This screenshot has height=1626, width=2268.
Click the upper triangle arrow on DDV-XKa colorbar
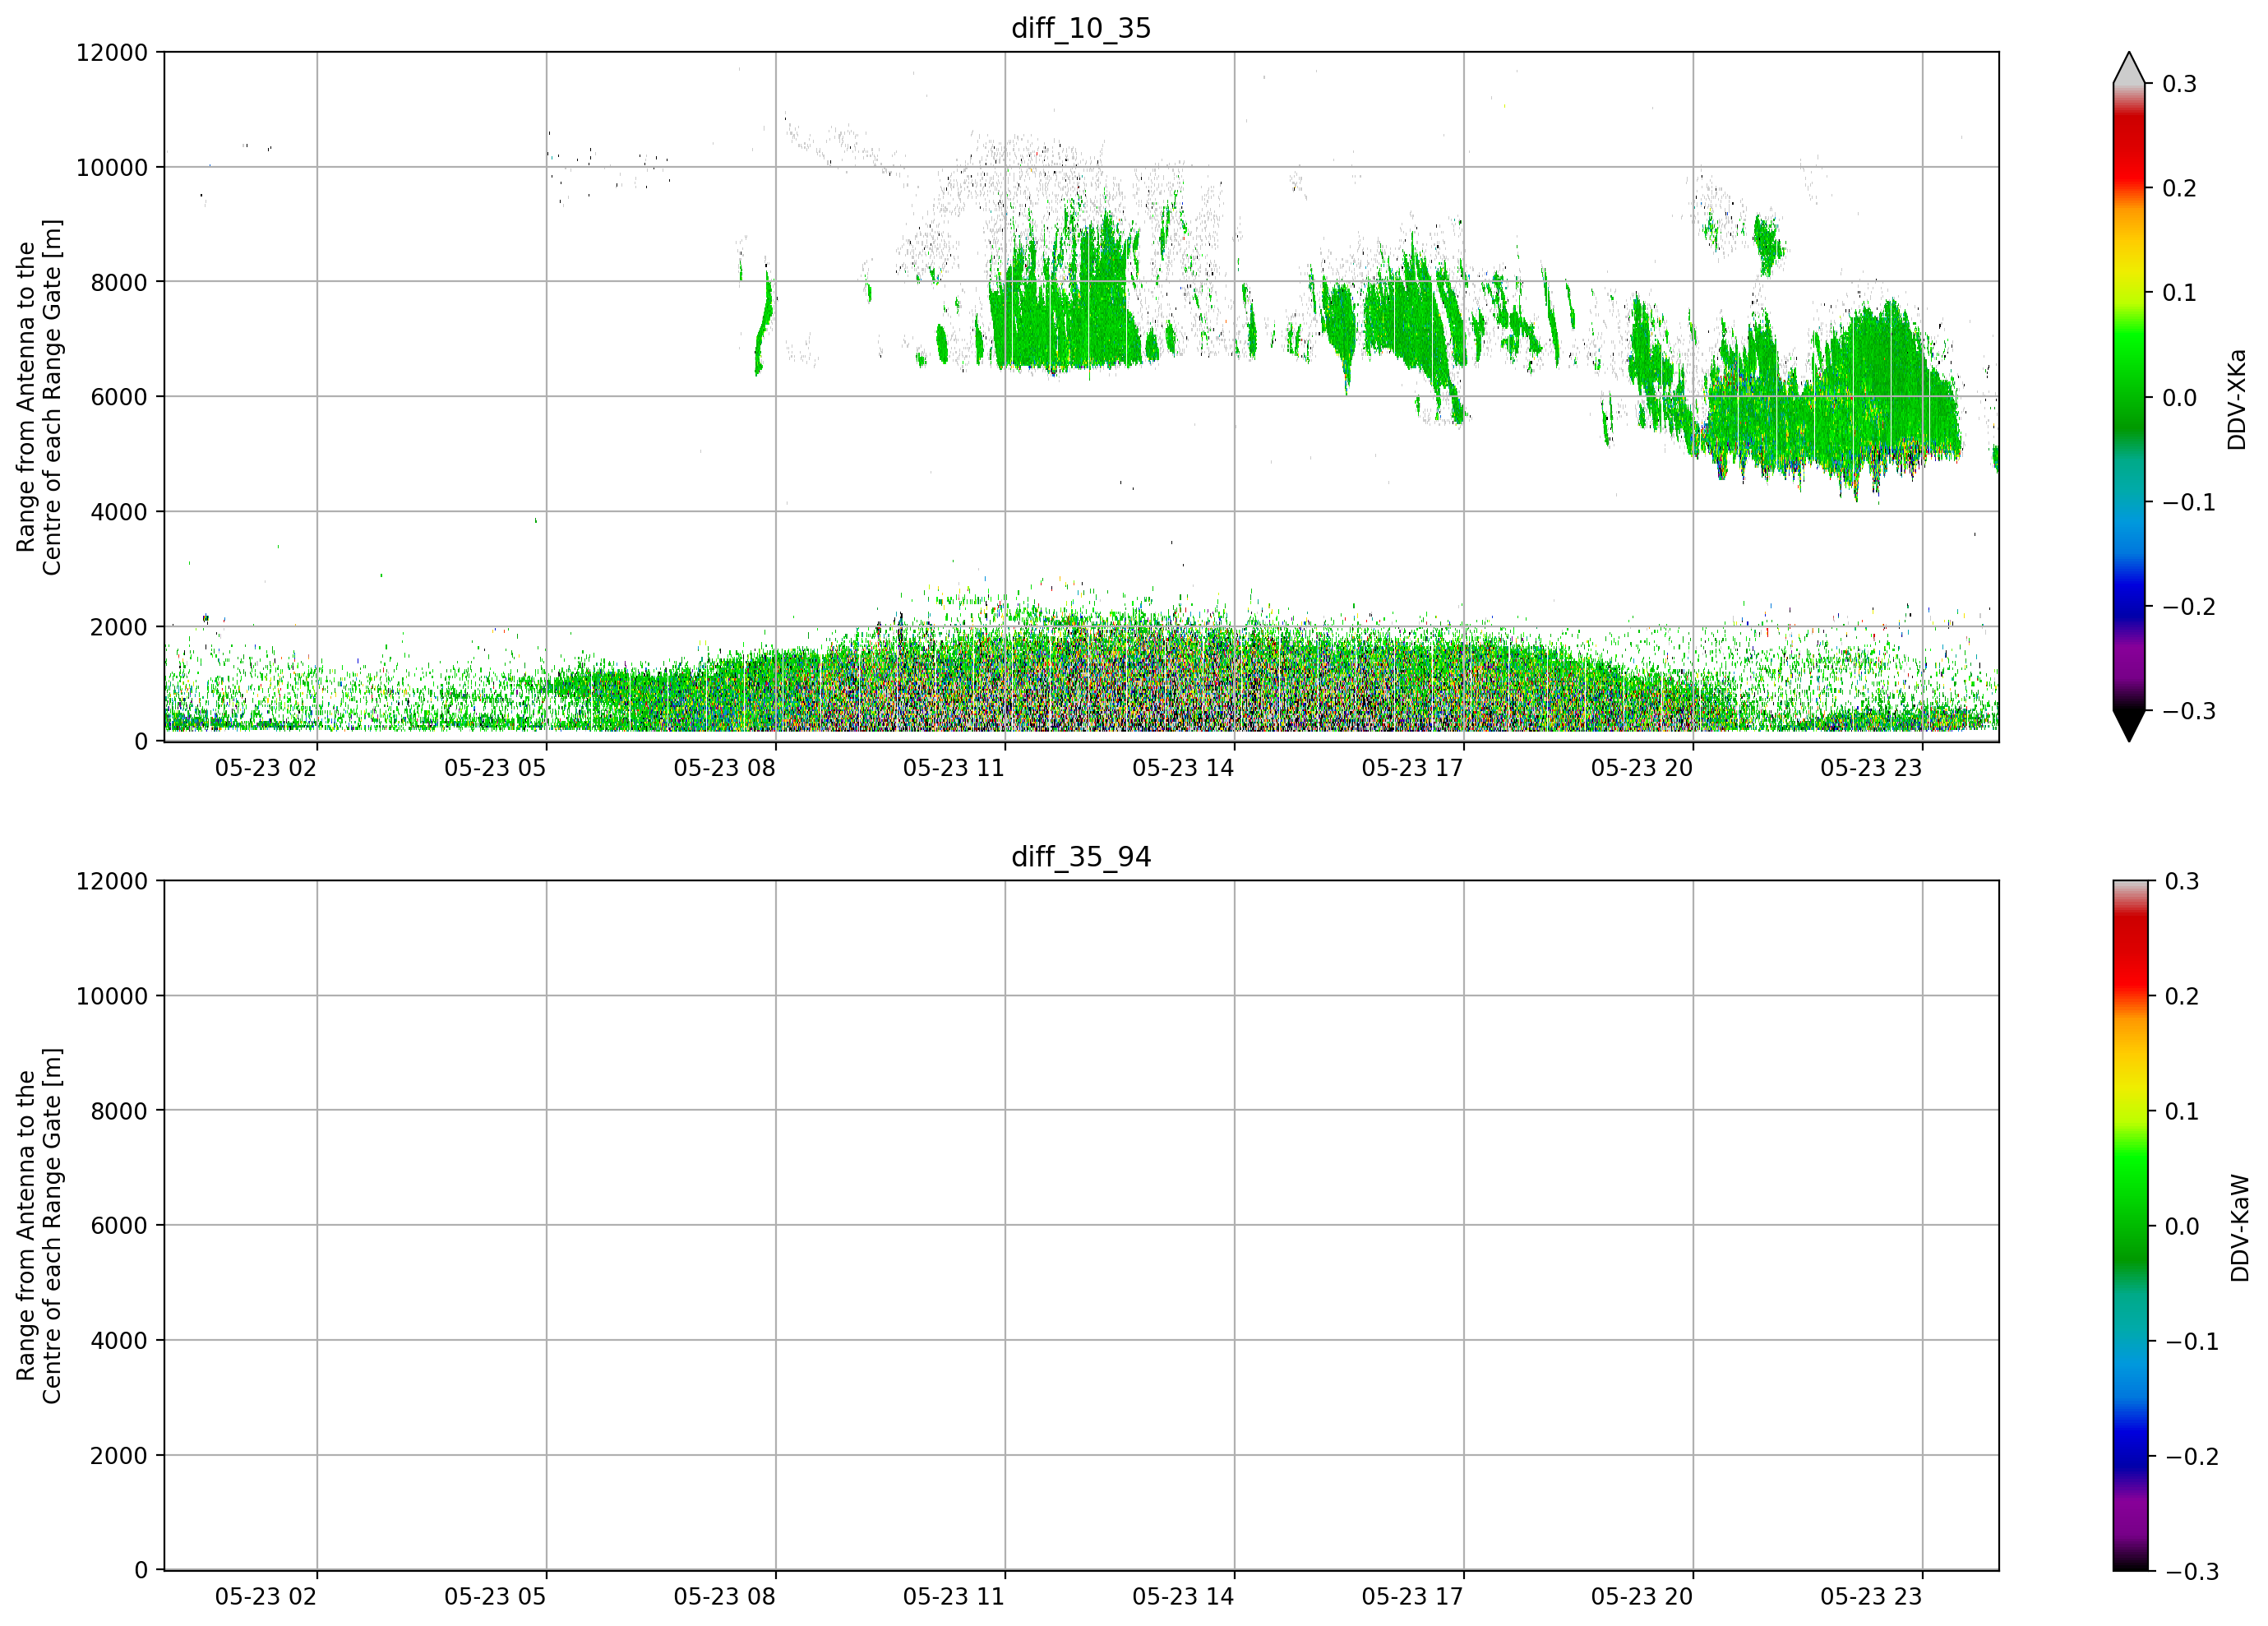tap(2129, 68)
